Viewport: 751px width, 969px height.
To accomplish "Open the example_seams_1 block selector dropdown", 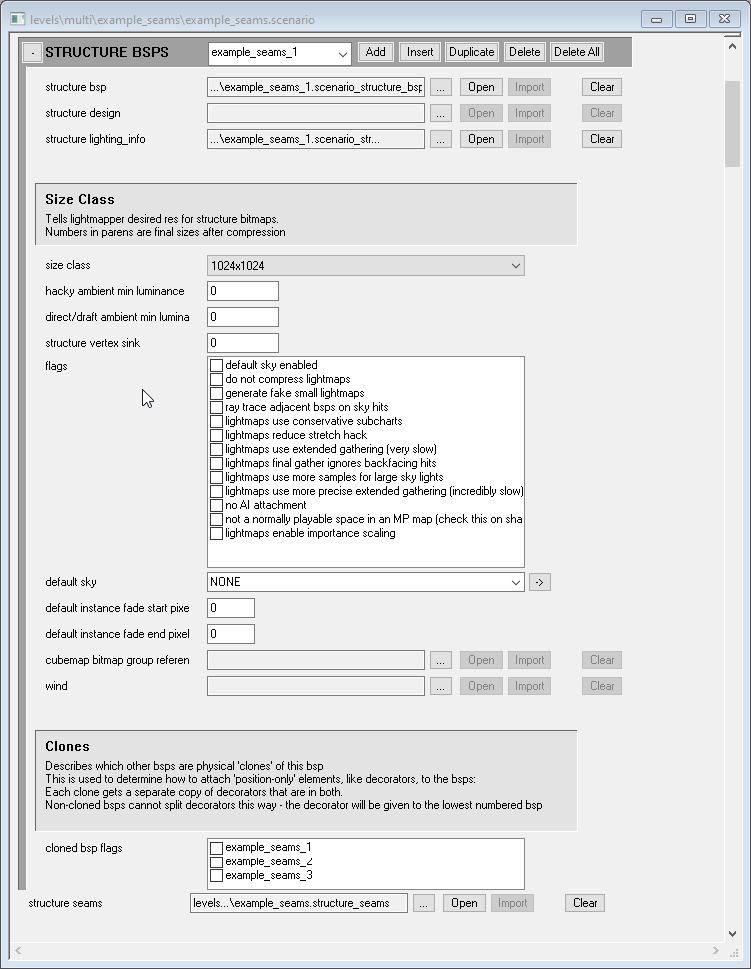I will point(342,54).
